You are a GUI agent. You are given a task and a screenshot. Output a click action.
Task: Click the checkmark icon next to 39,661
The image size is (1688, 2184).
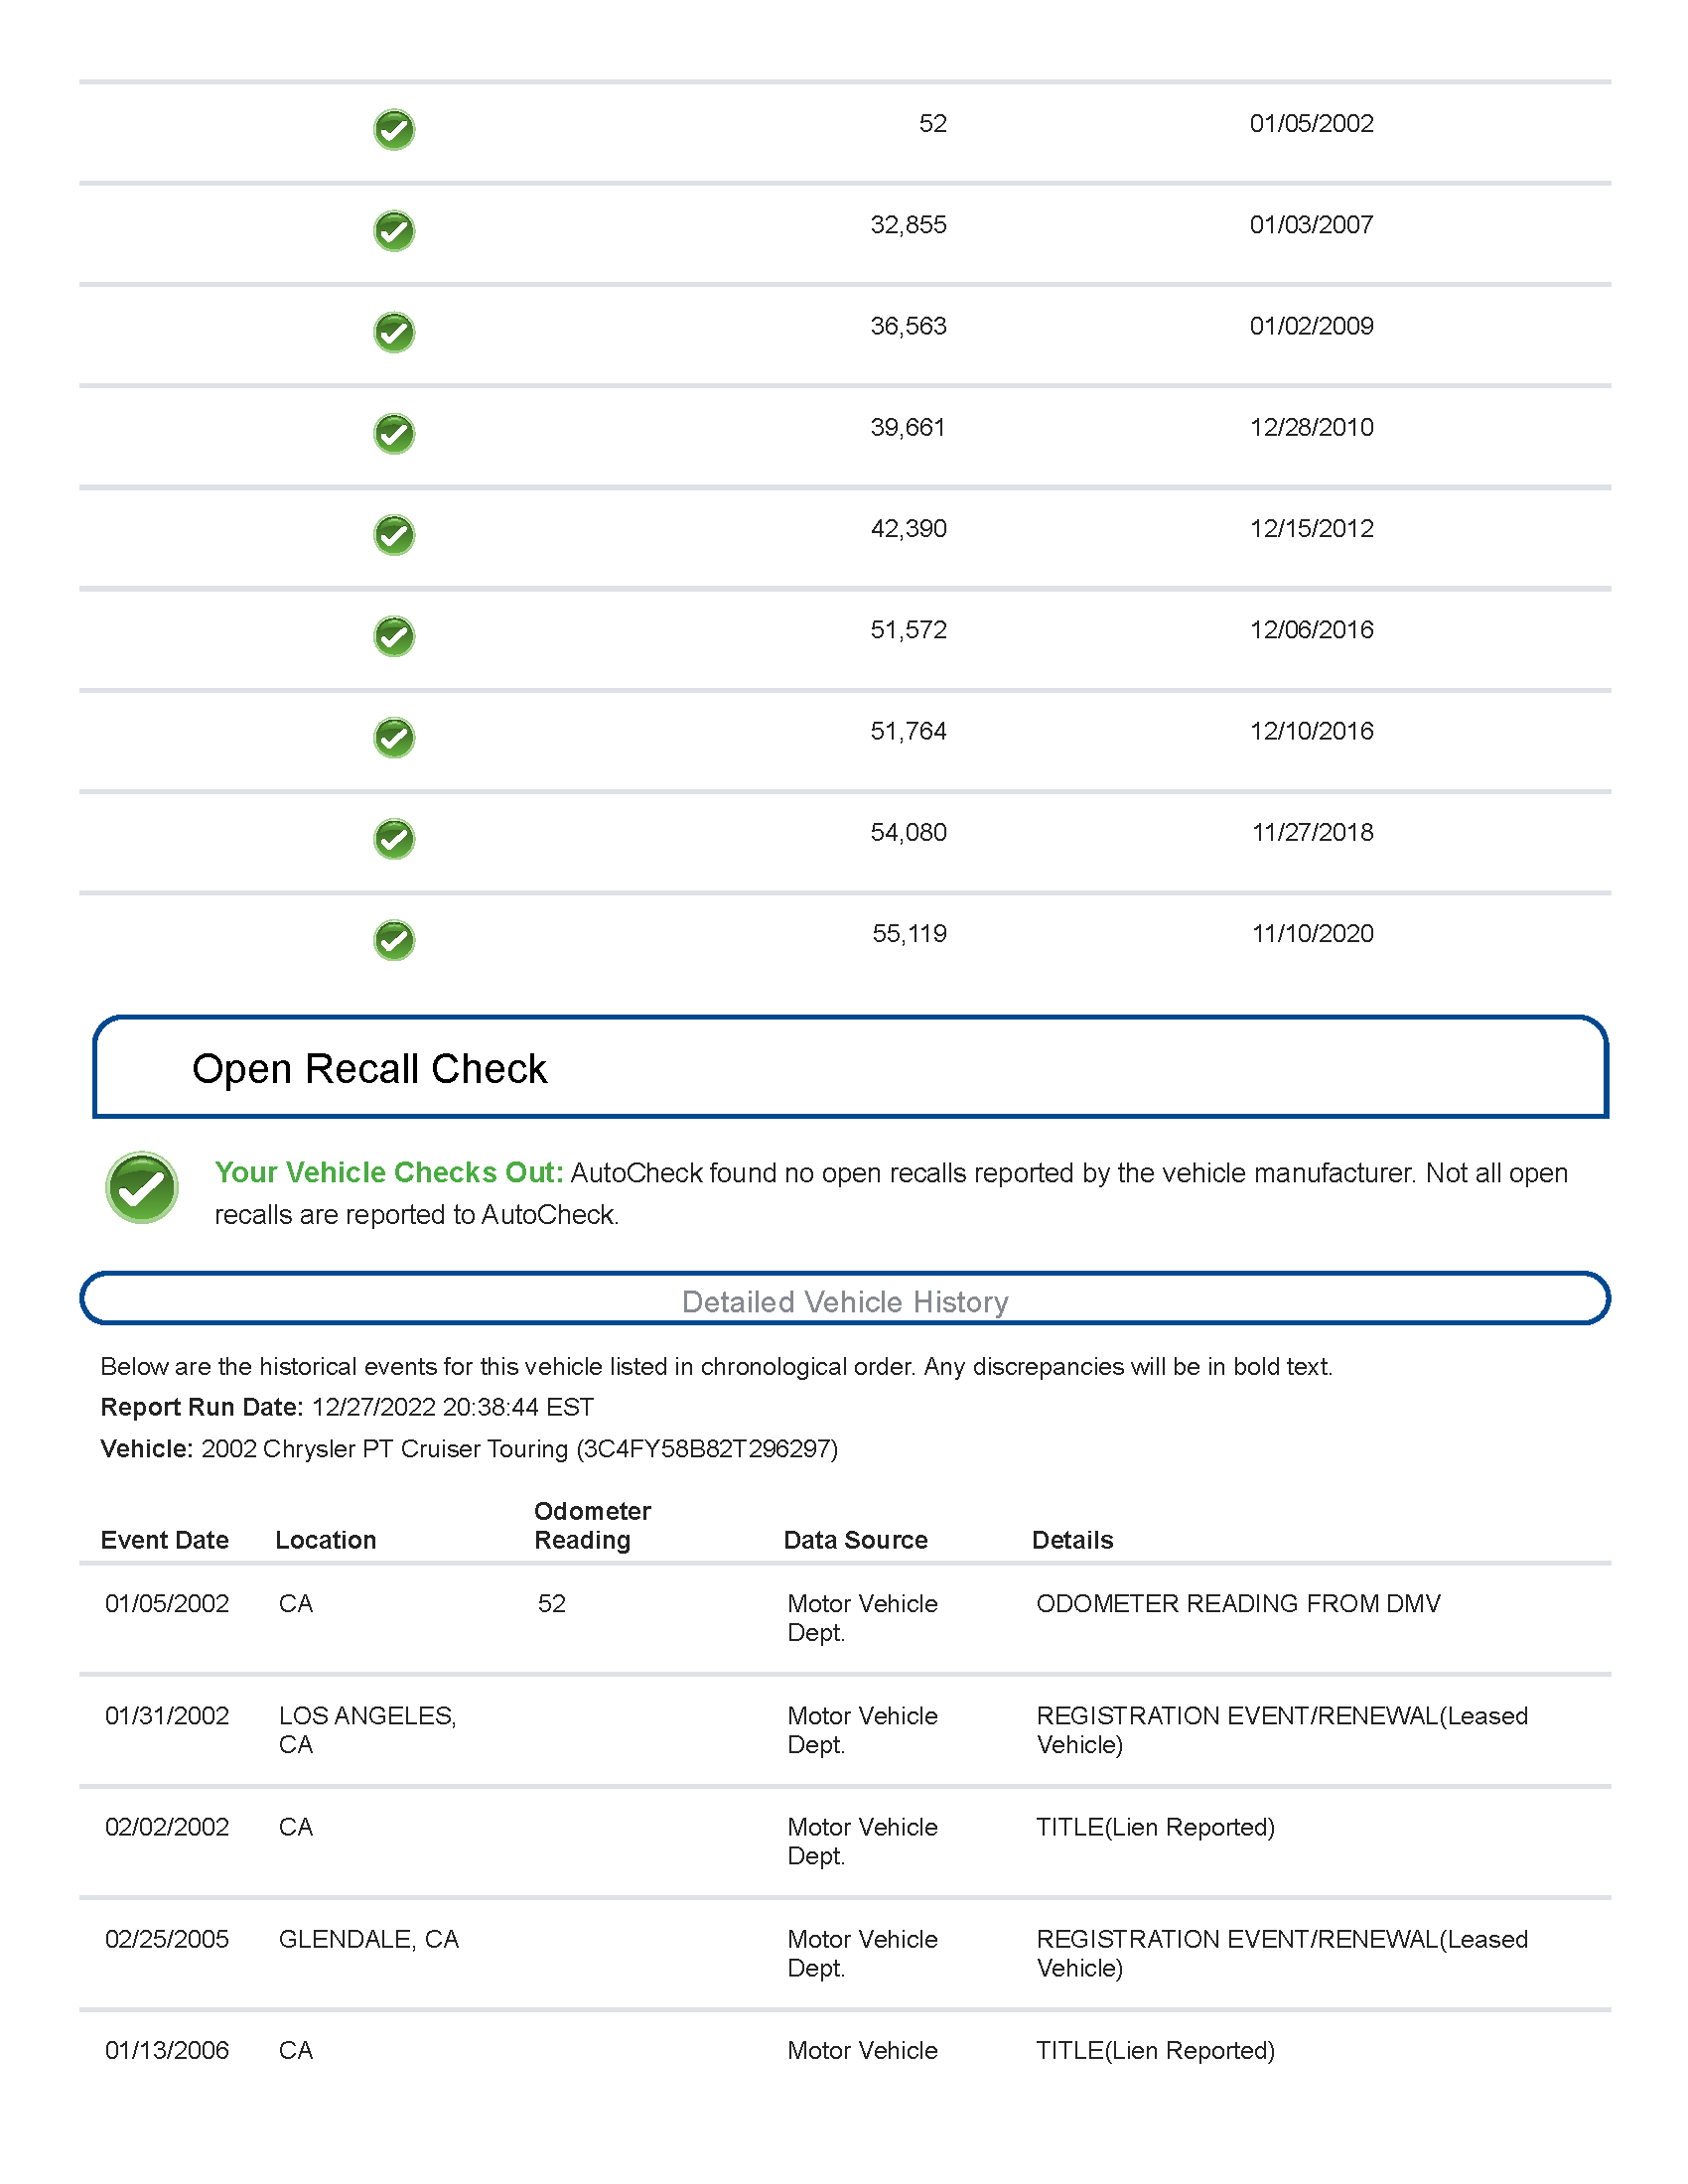[x=394, y=433]
